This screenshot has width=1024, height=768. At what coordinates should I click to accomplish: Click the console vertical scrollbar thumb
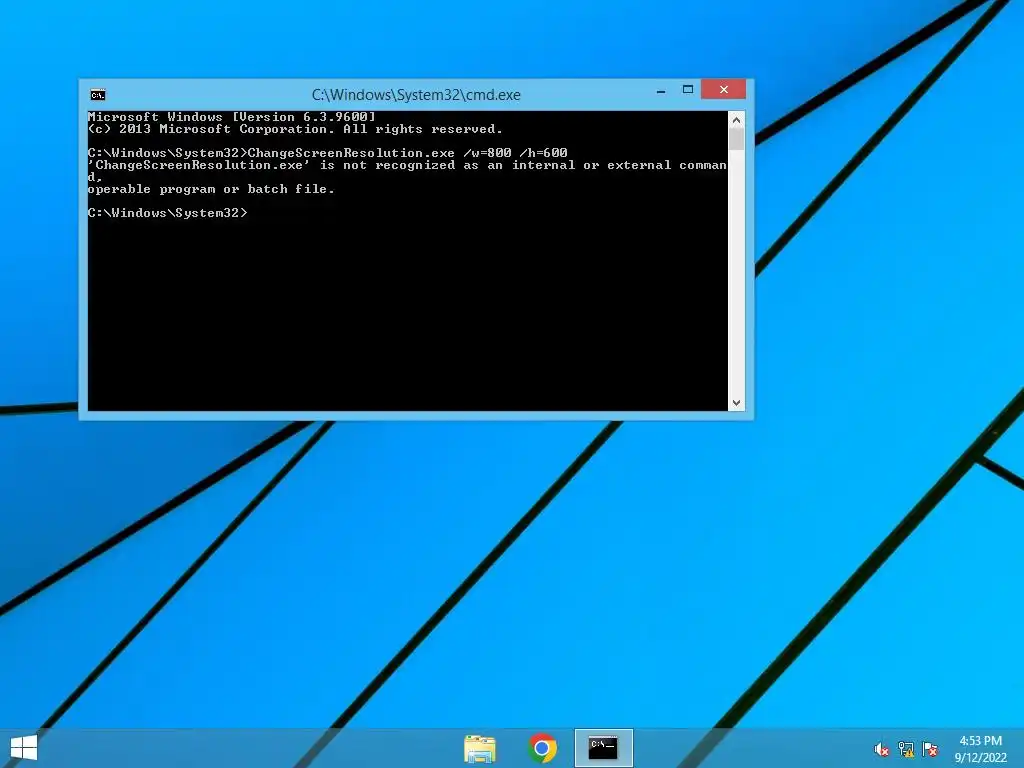(737, 140)
